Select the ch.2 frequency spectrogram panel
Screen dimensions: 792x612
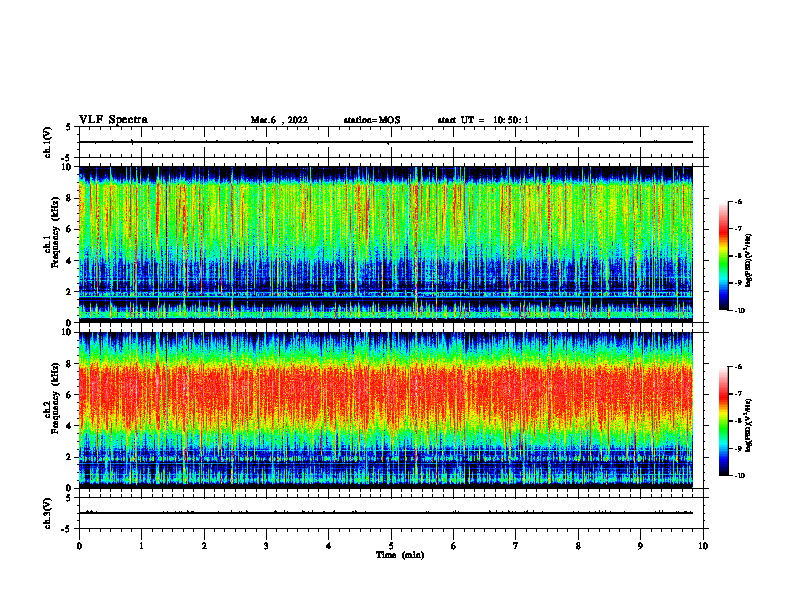click(386, 410)
